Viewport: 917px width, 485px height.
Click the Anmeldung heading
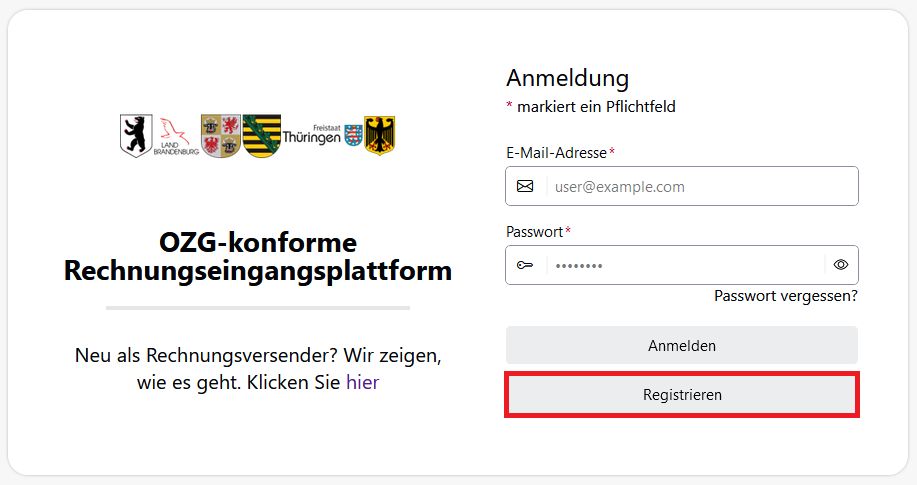(x=567, y=78)
